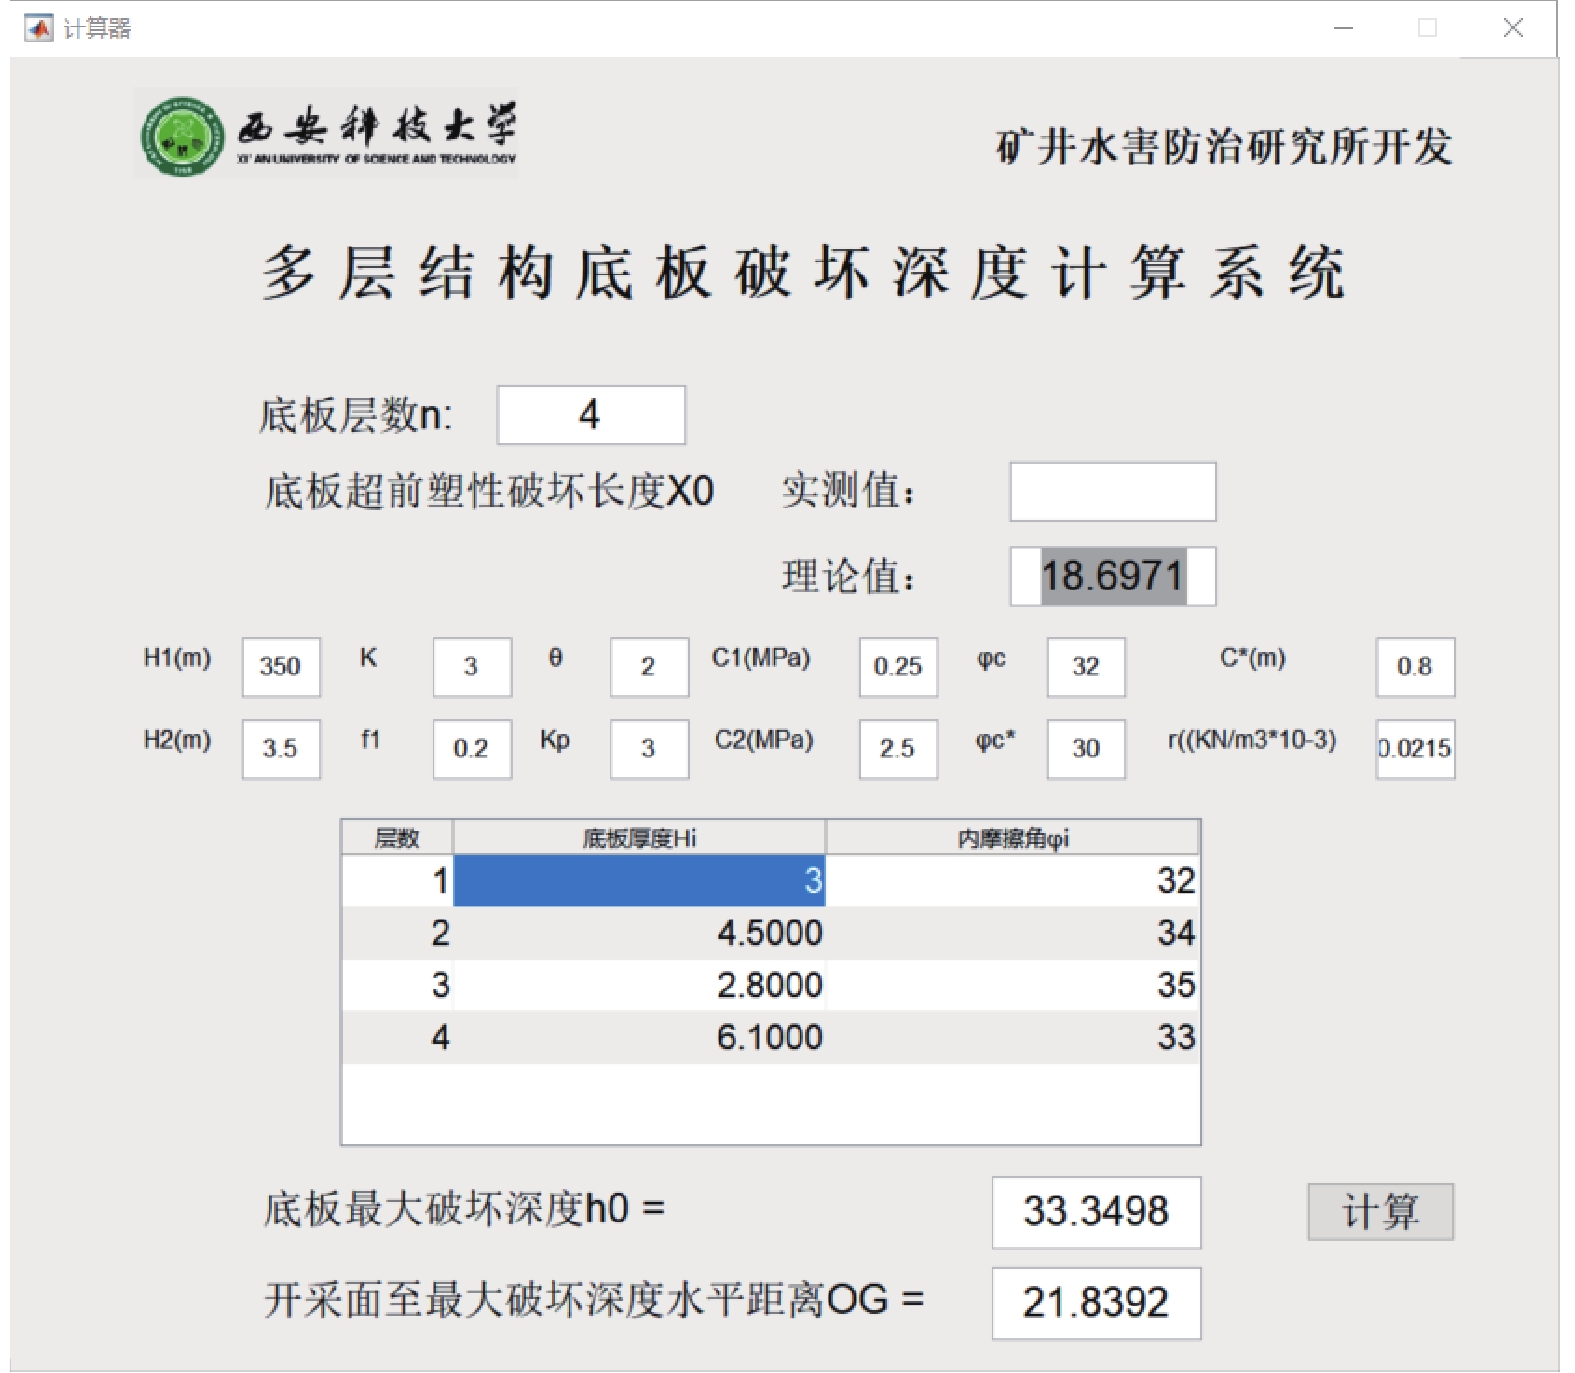Click the f1 input field

tap(472, 749)
